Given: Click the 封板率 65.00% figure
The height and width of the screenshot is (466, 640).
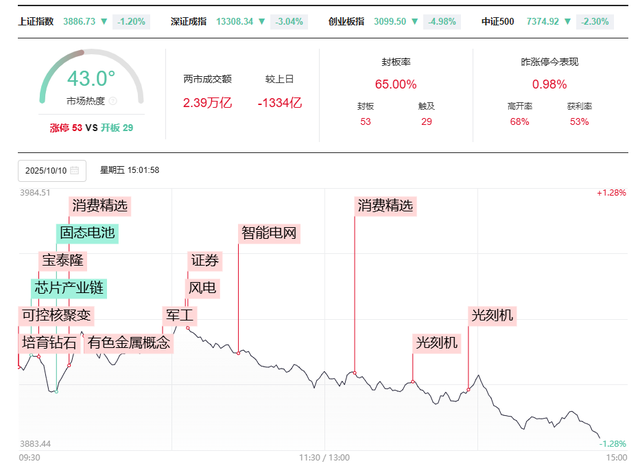Looking at the screenshot, I should 399,84.
